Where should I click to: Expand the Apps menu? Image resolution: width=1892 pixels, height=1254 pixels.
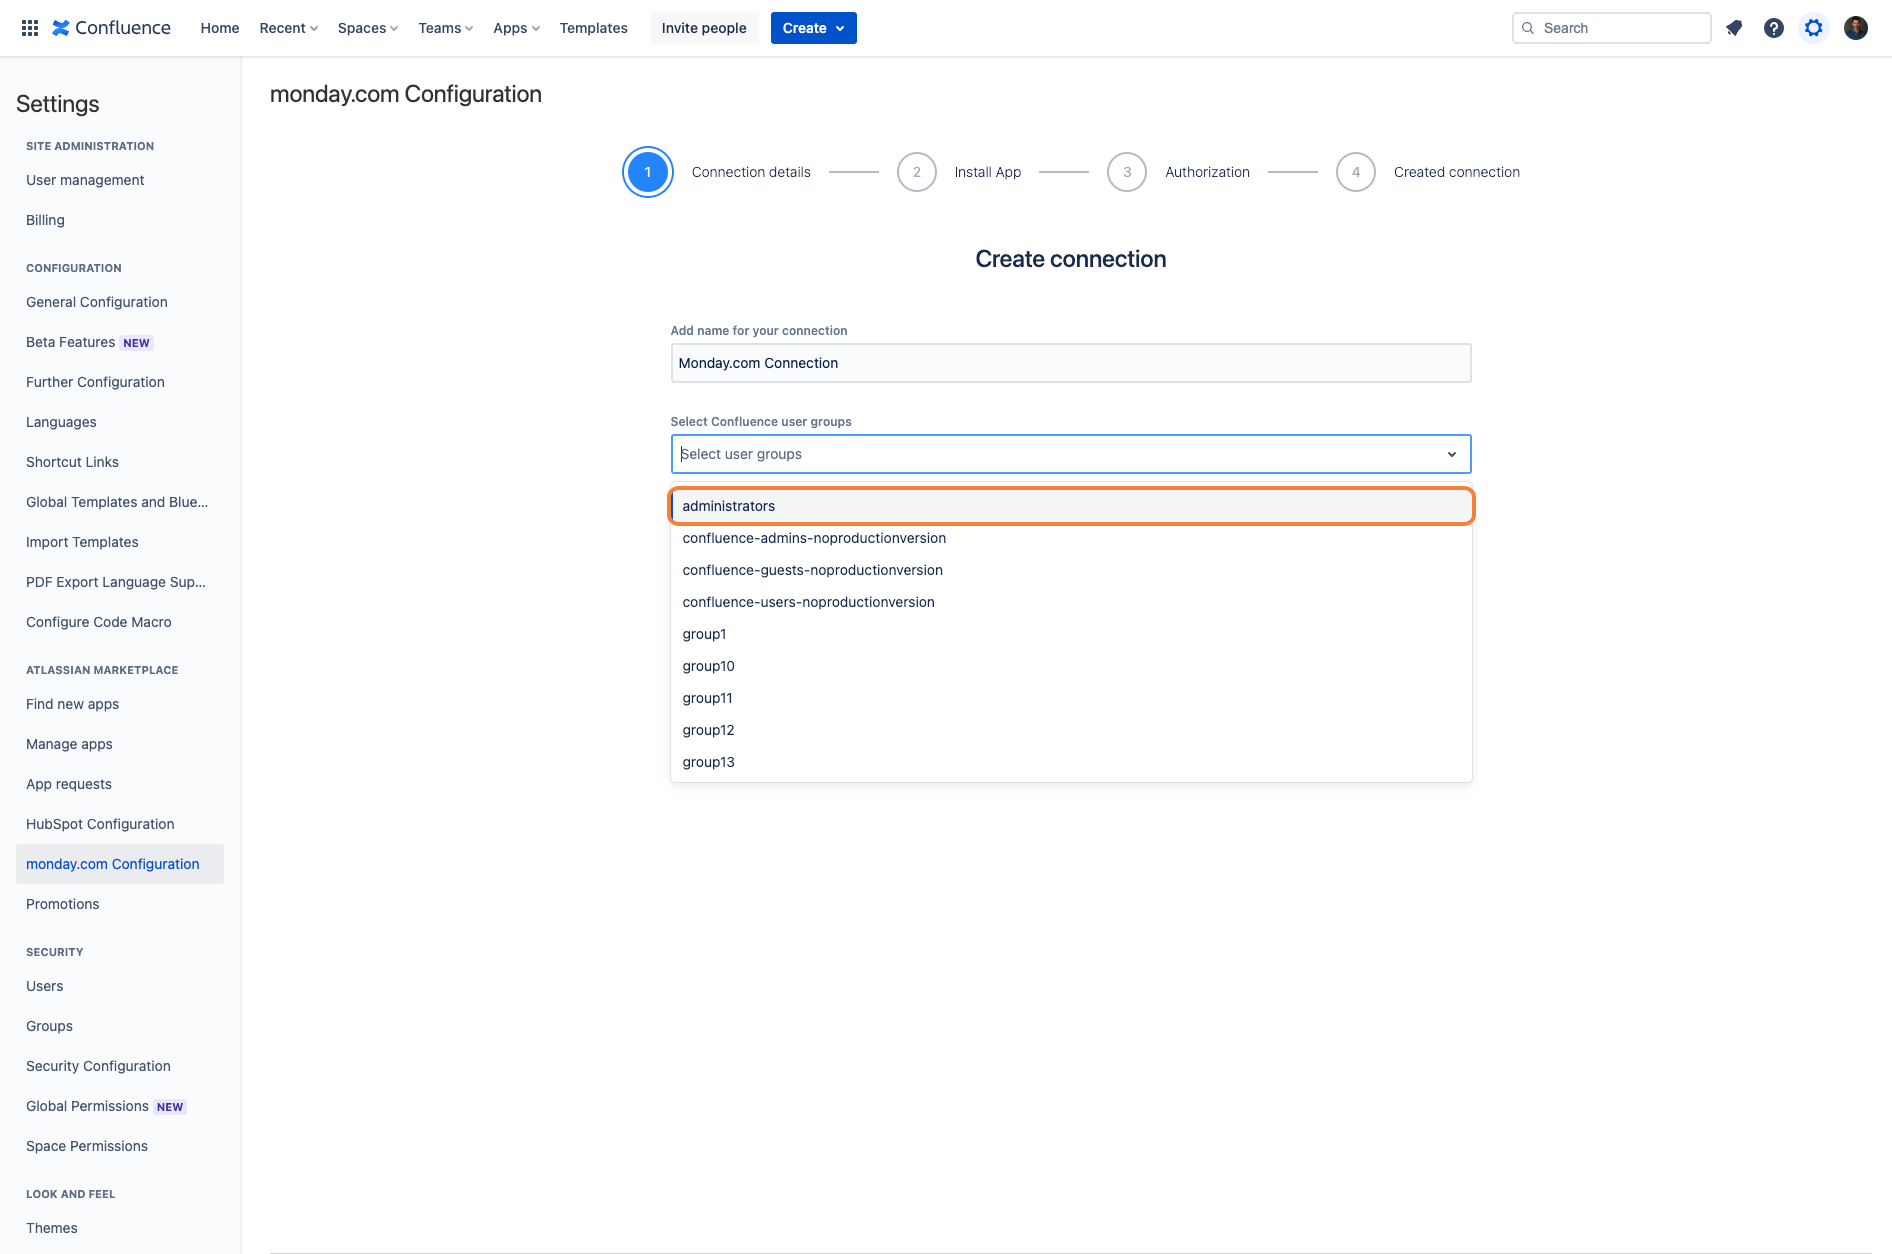pyautogui.click(x=517, y=28)
